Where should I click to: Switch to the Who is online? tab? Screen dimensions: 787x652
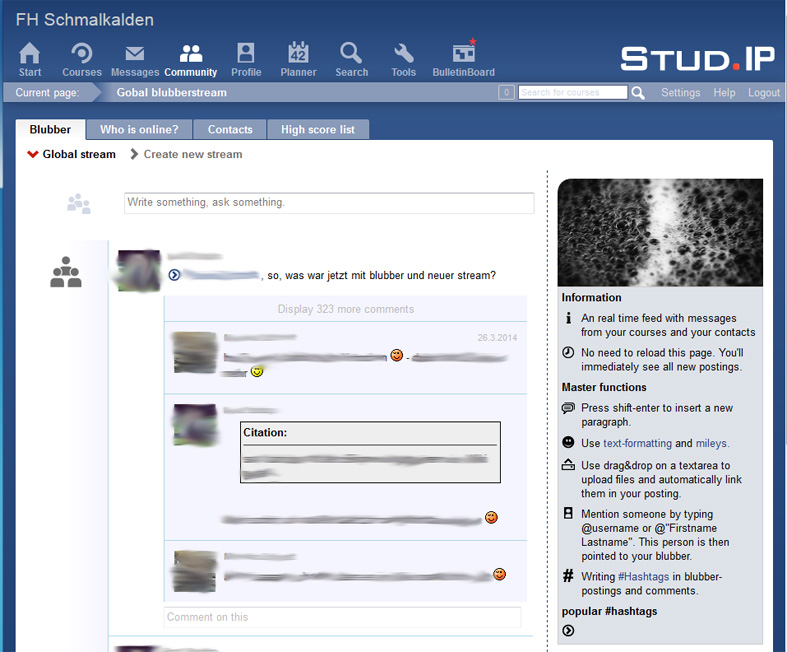coord(139,129)
